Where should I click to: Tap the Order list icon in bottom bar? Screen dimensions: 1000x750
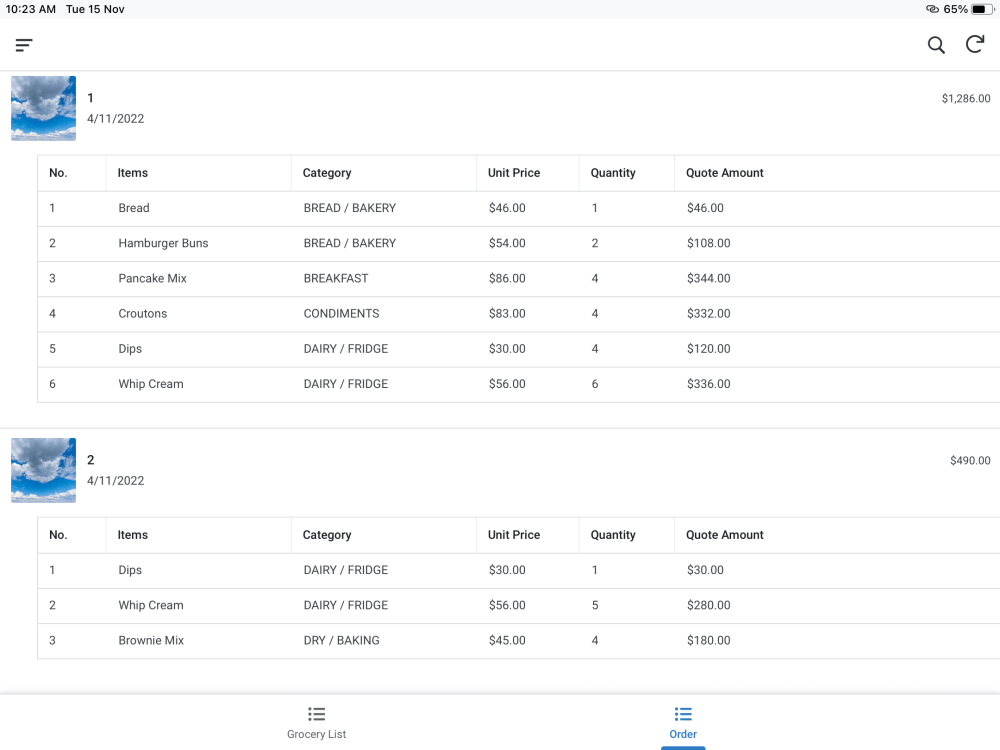pos(683,714)
